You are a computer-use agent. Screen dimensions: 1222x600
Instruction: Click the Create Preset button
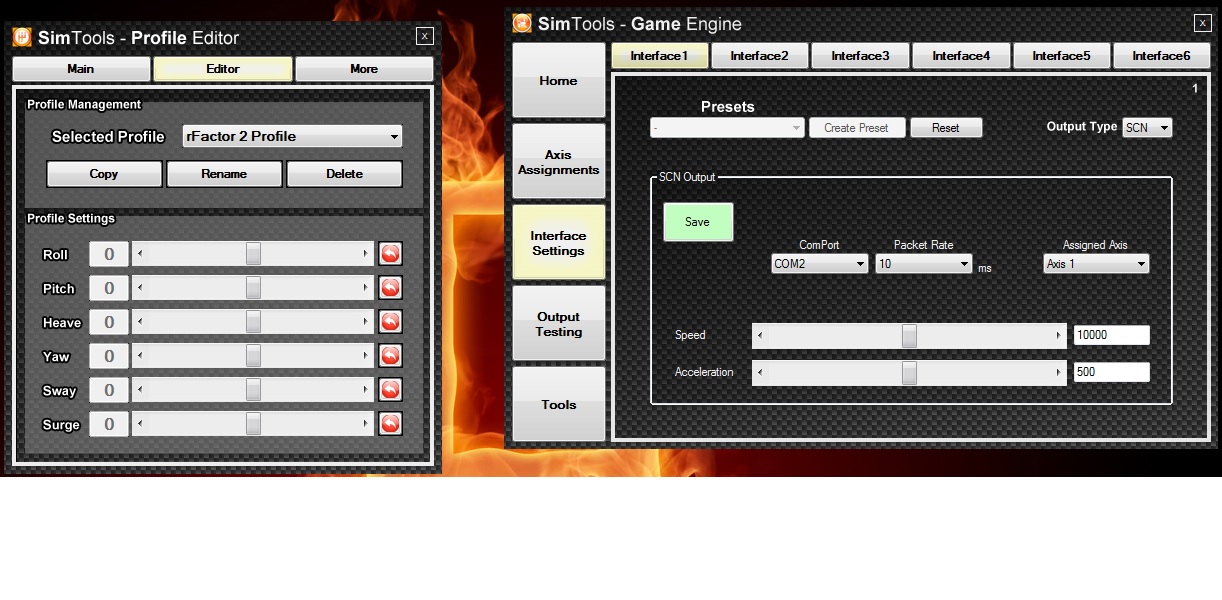coord(857,128)
